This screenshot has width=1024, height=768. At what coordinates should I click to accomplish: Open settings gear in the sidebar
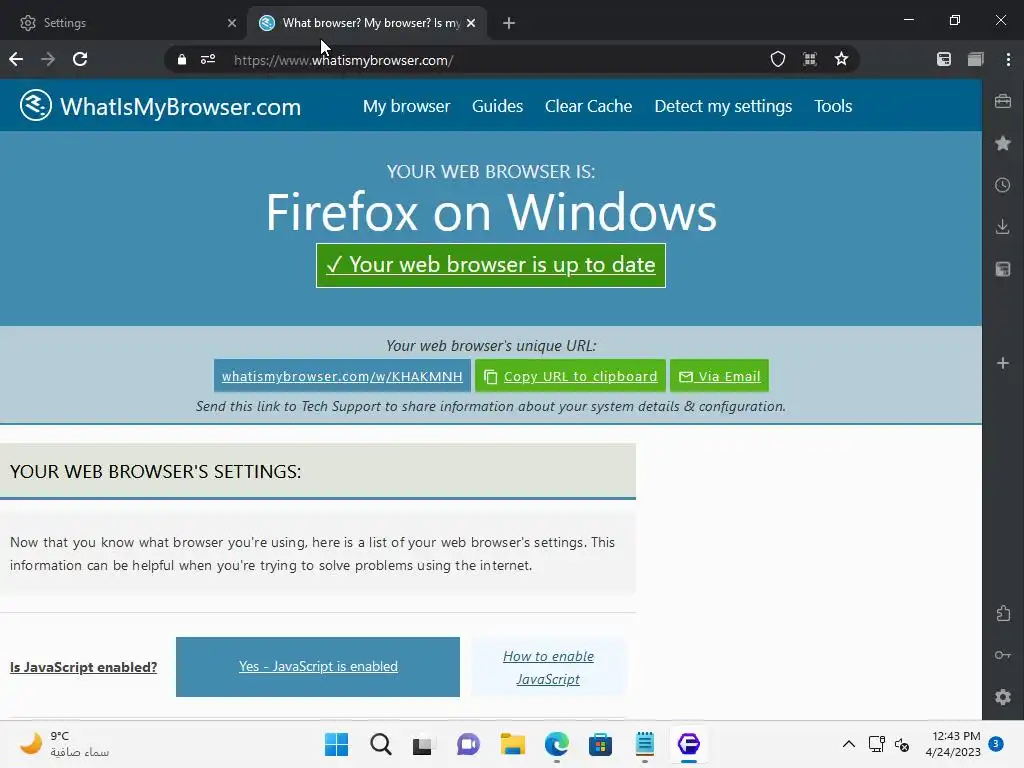pyautogui.click(x=1003, y=697)
